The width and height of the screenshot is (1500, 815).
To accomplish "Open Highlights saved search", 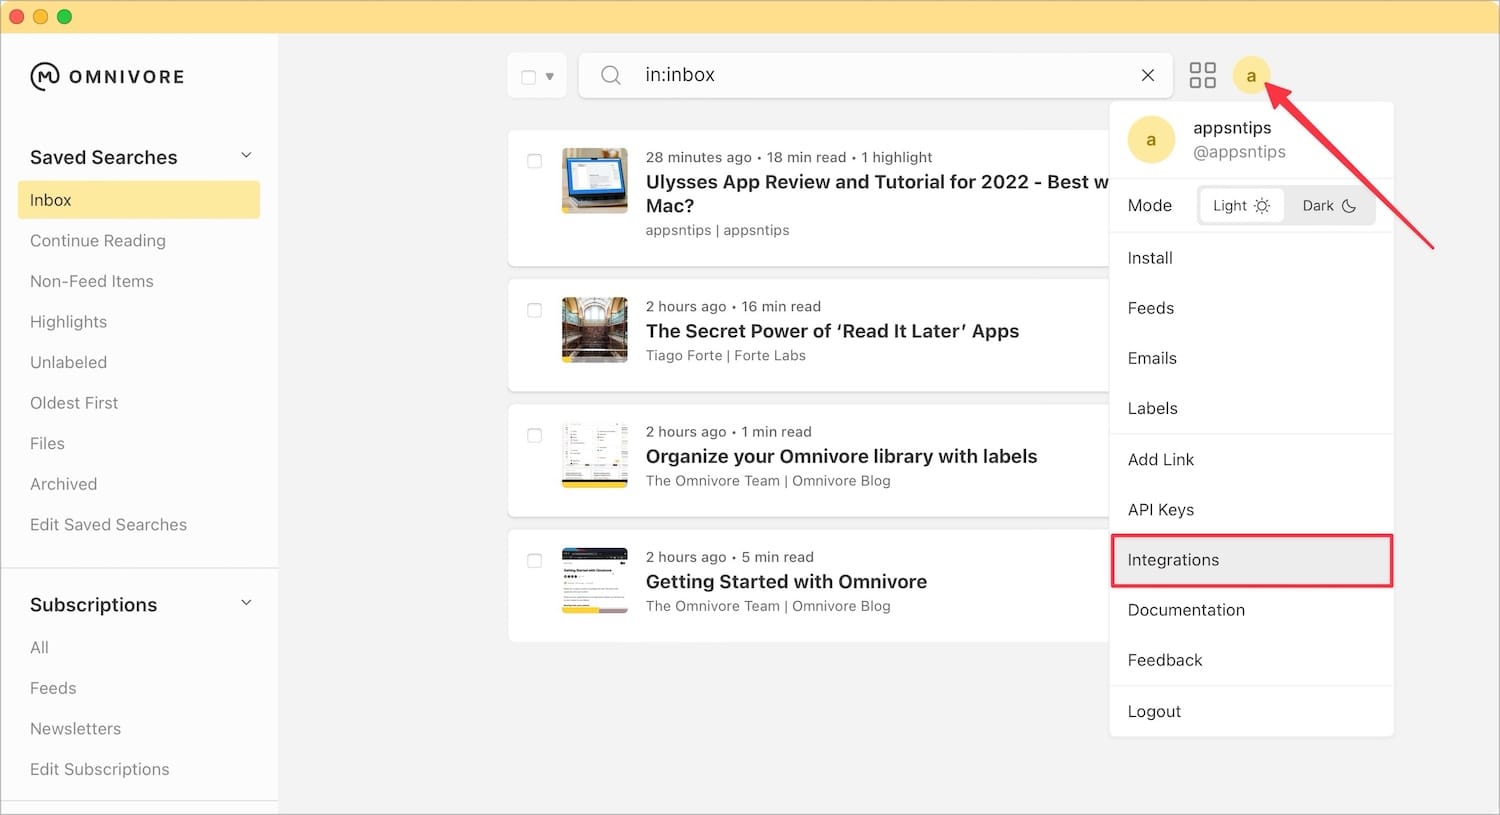I will [x=68, y=322].
